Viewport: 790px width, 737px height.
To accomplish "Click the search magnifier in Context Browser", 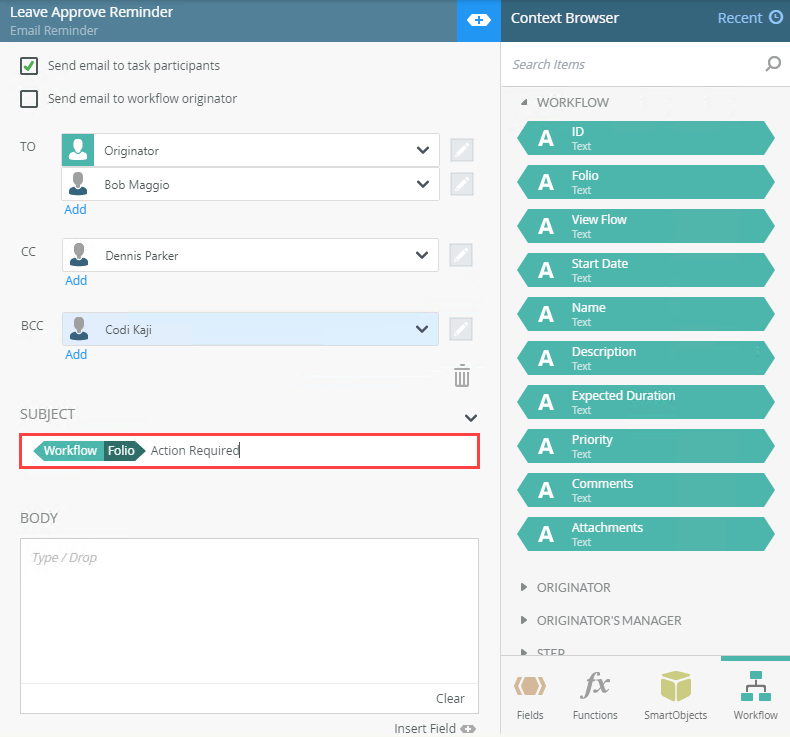I will click(x=772, y=64).
